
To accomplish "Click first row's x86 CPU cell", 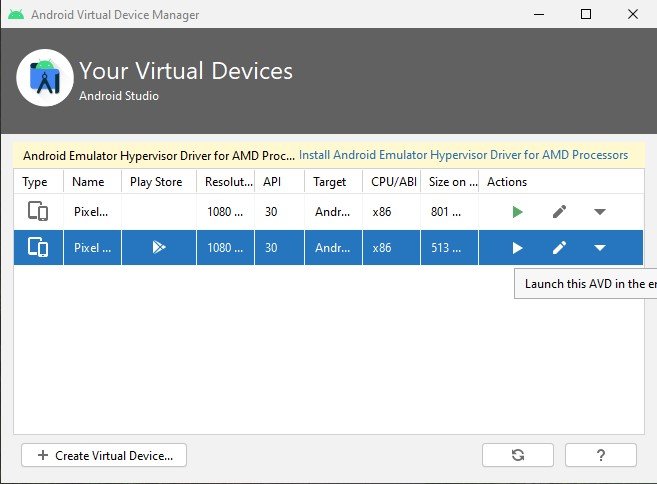I will pyautogui.click(x=392, y=212).
